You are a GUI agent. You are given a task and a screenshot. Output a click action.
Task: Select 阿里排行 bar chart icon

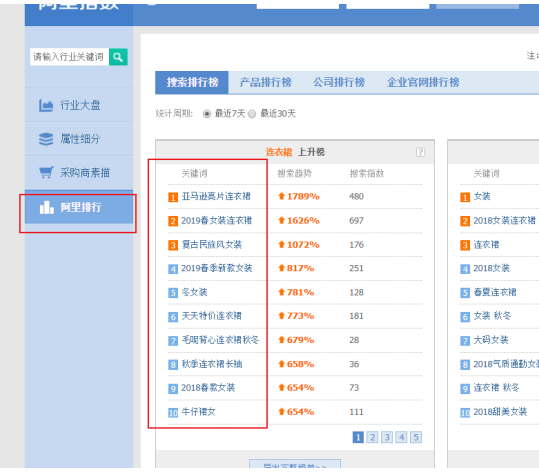47,207
